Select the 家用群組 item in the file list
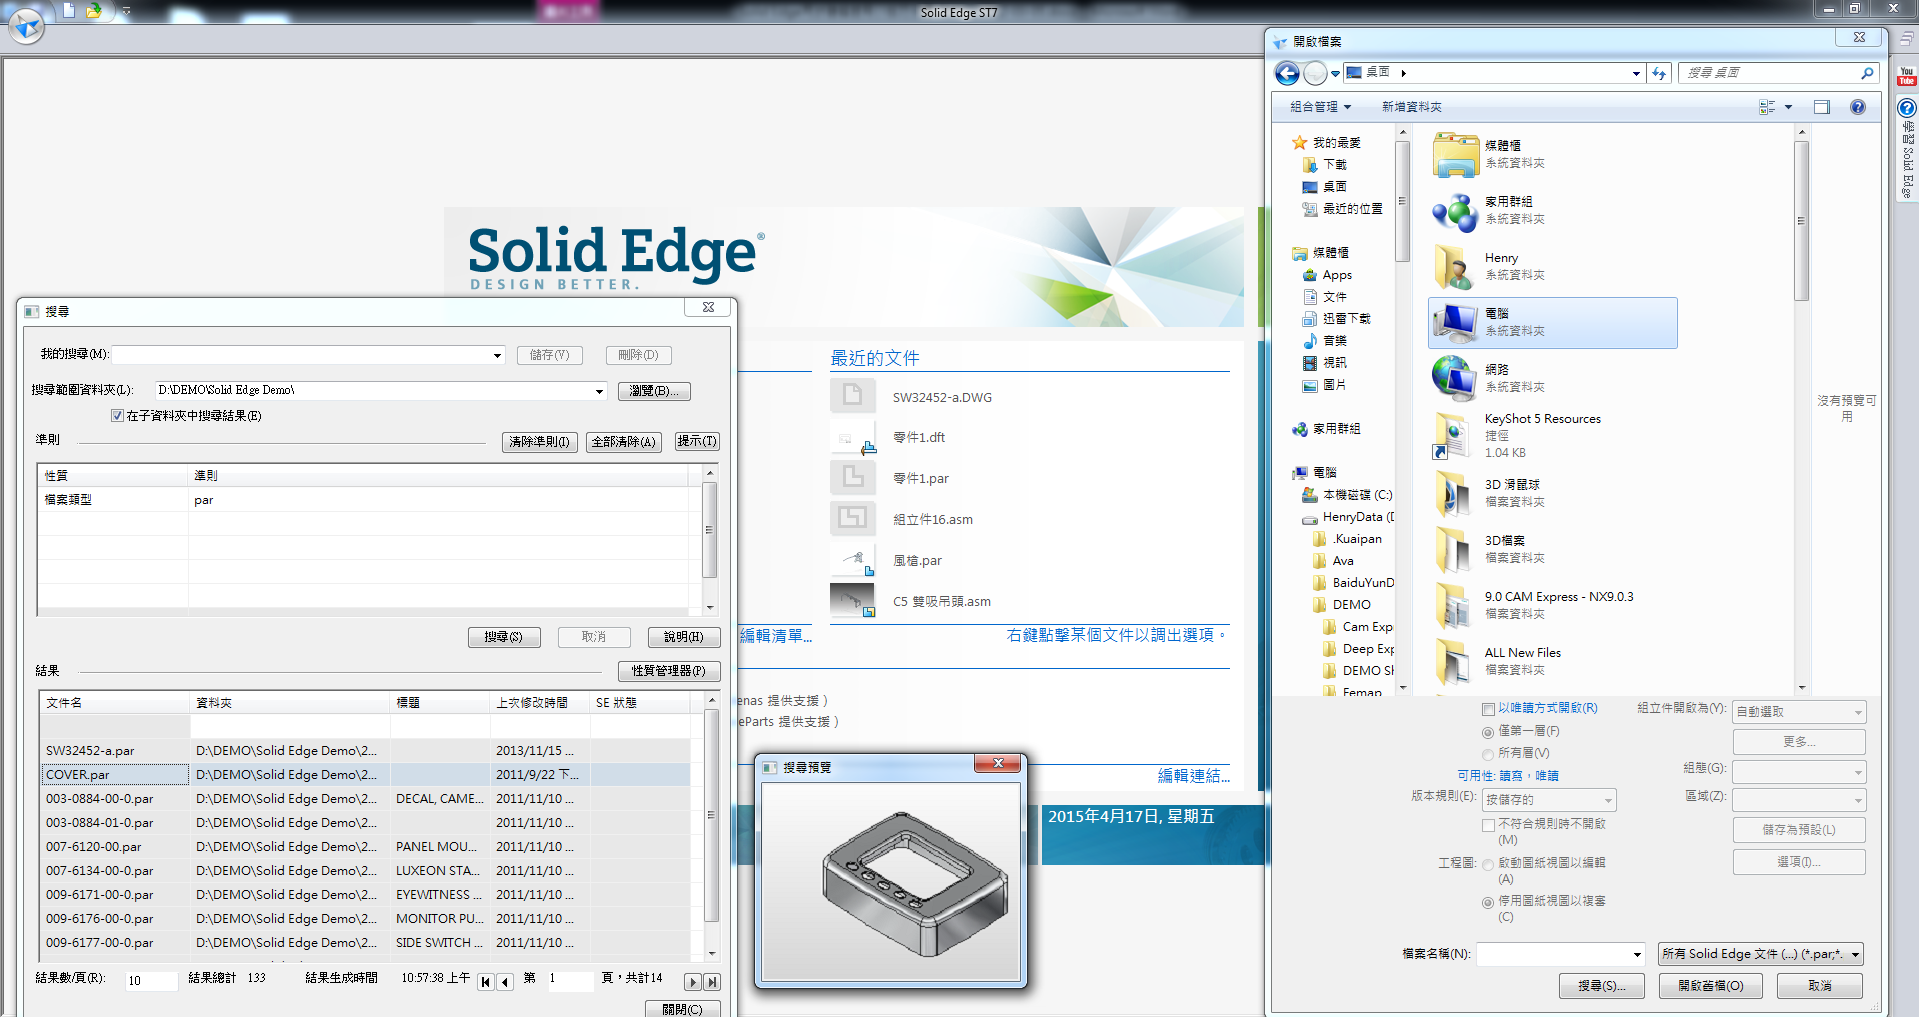The image size is (1919, 1017). coord(1553,211)
